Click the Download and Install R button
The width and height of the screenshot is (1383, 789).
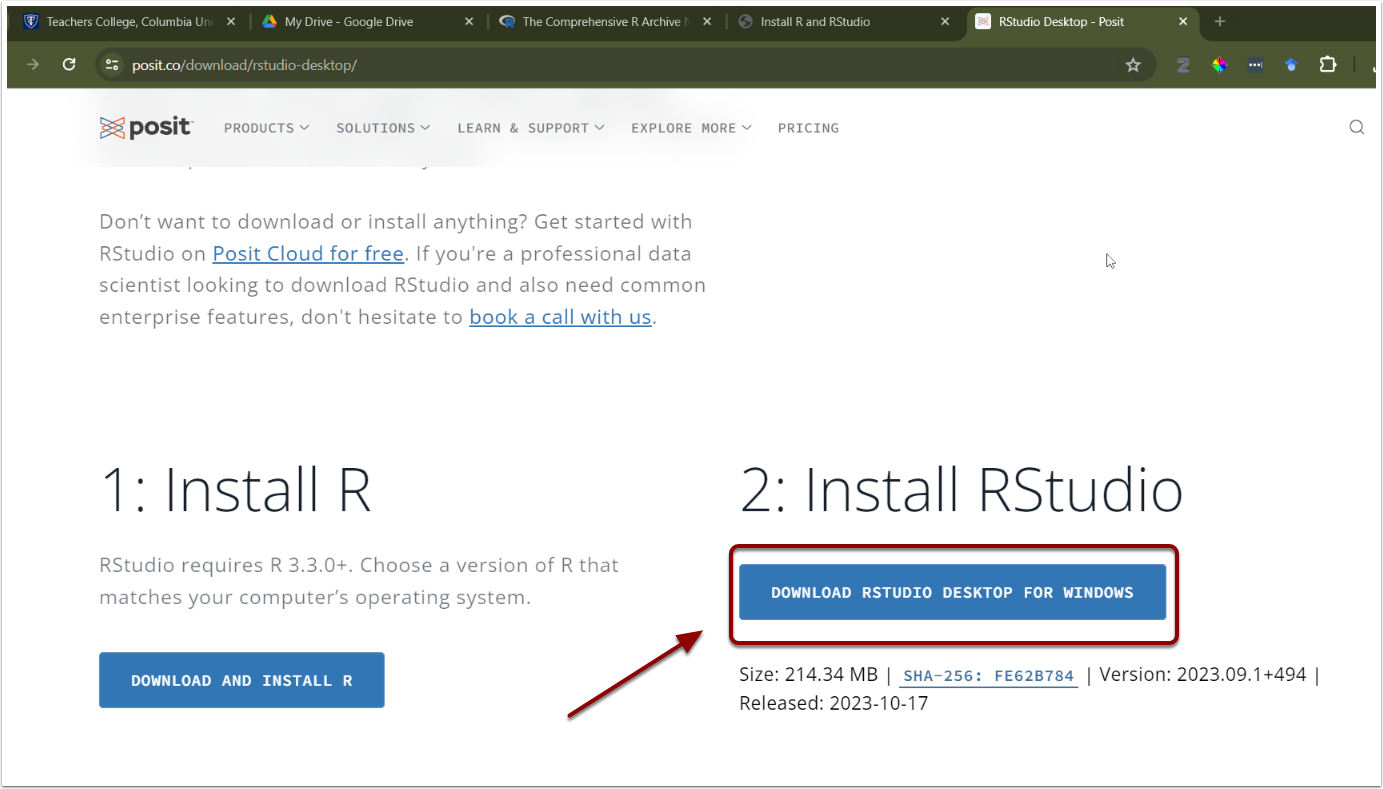click(x=241, y=681)
